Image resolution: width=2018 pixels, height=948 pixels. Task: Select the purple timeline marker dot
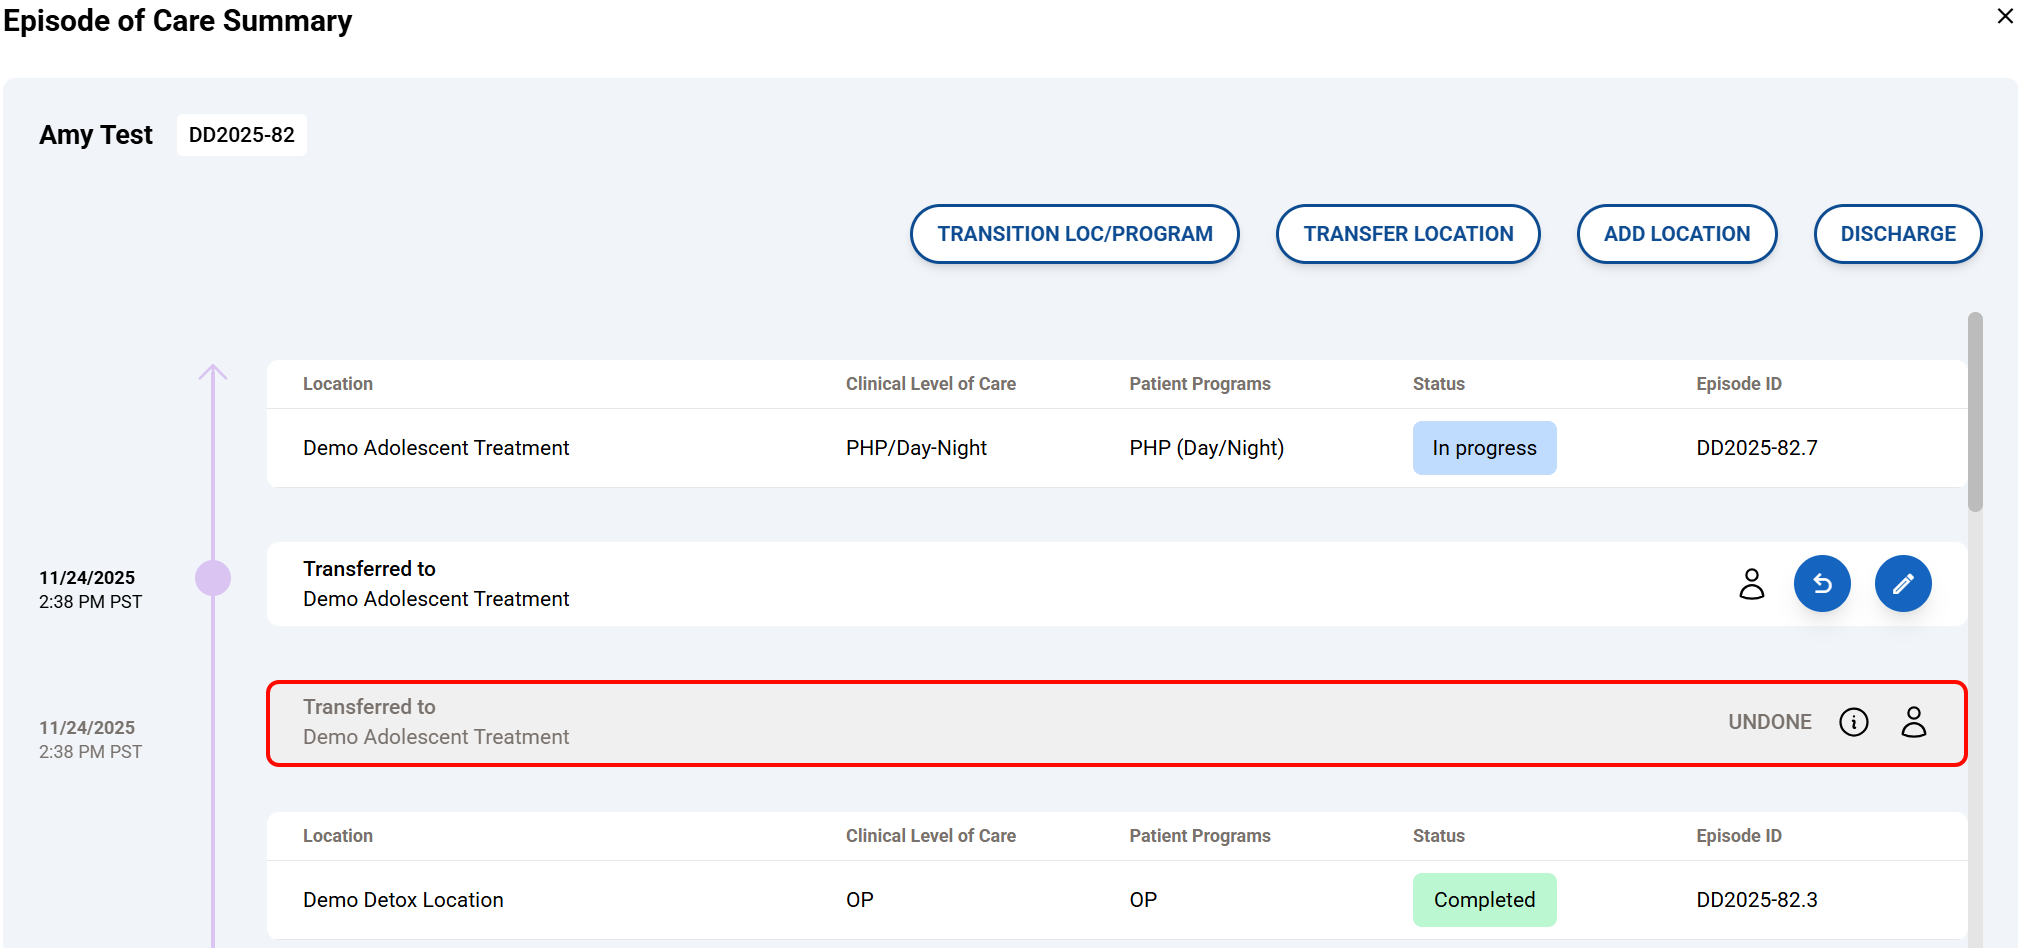(213, 578)
